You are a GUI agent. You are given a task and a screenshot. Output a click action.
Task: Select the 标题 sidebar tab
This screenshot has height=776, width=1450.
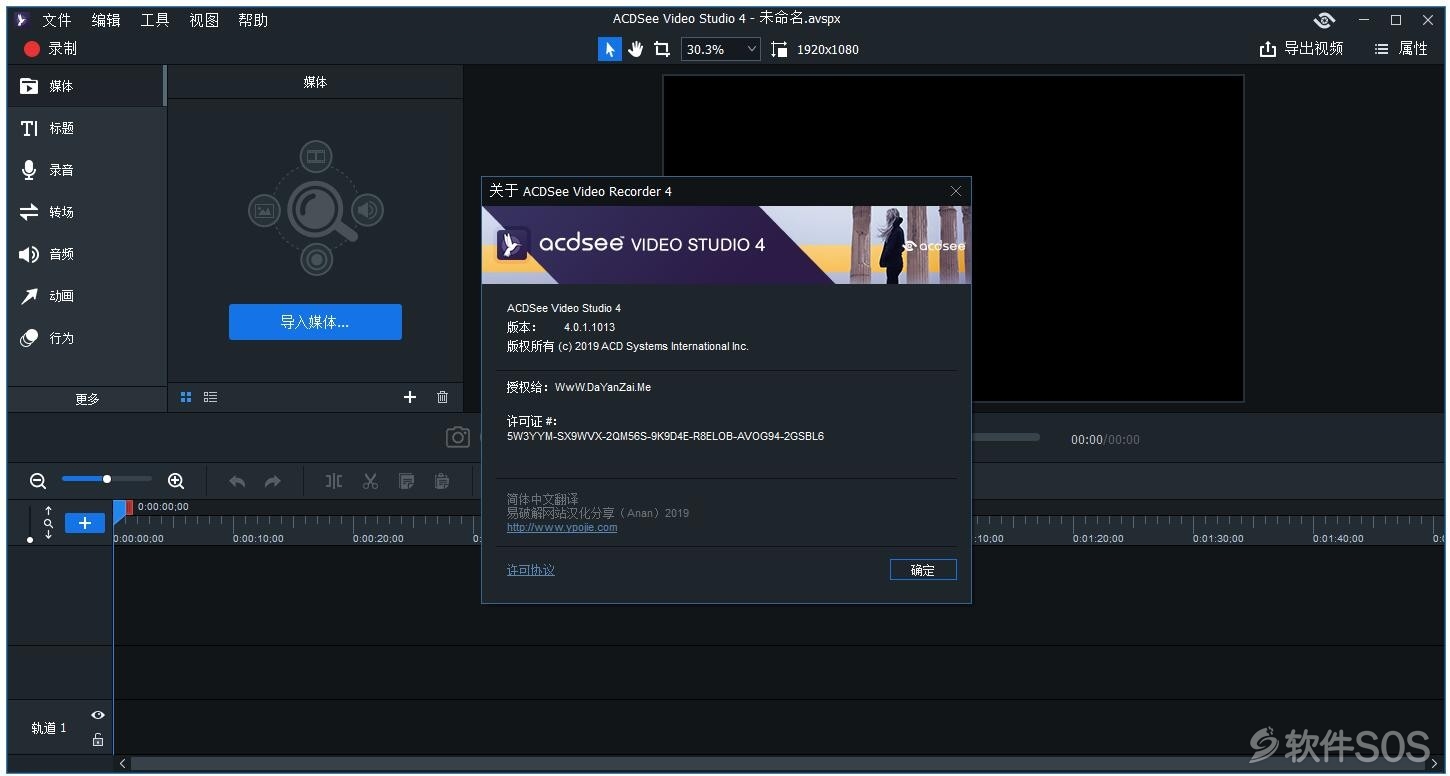pos(86,128)
